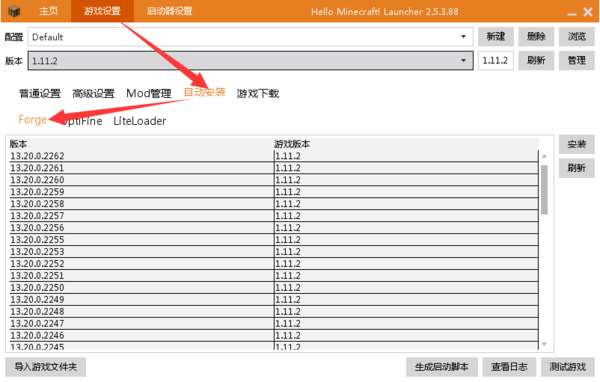Screen dimensions: 600x382
Task: Select the Mod管理 sub-tab
Action: [x=149, y=93]
